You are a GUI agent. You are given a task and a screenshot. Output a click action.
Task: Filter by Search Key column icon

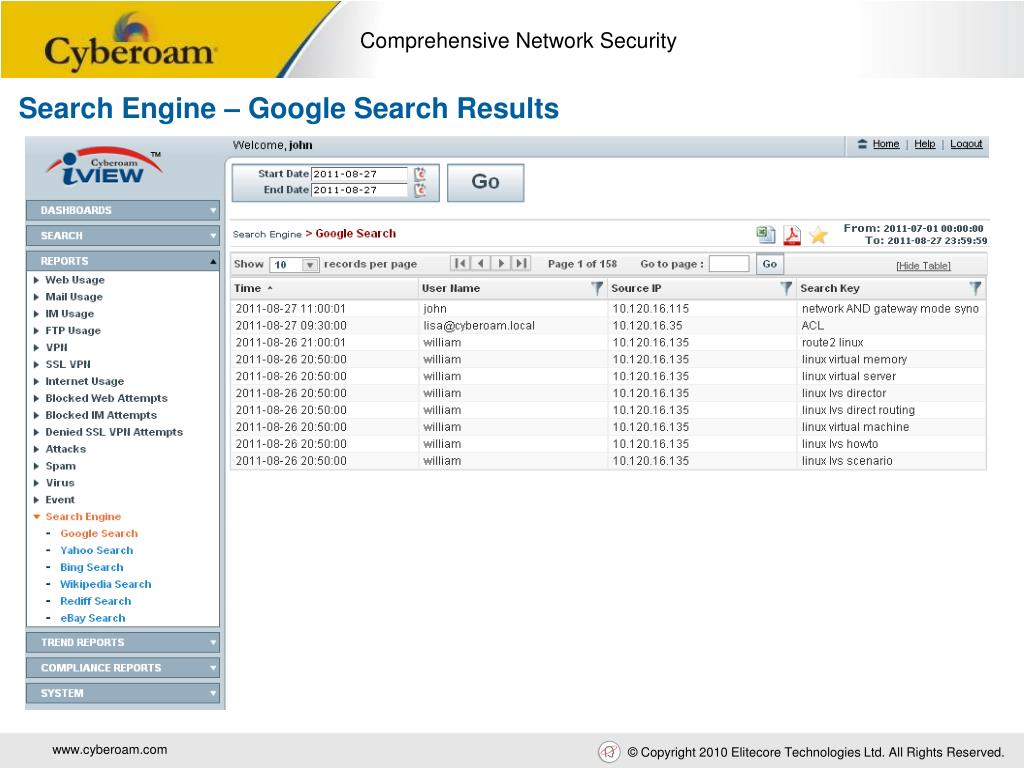tap(975, 288)
